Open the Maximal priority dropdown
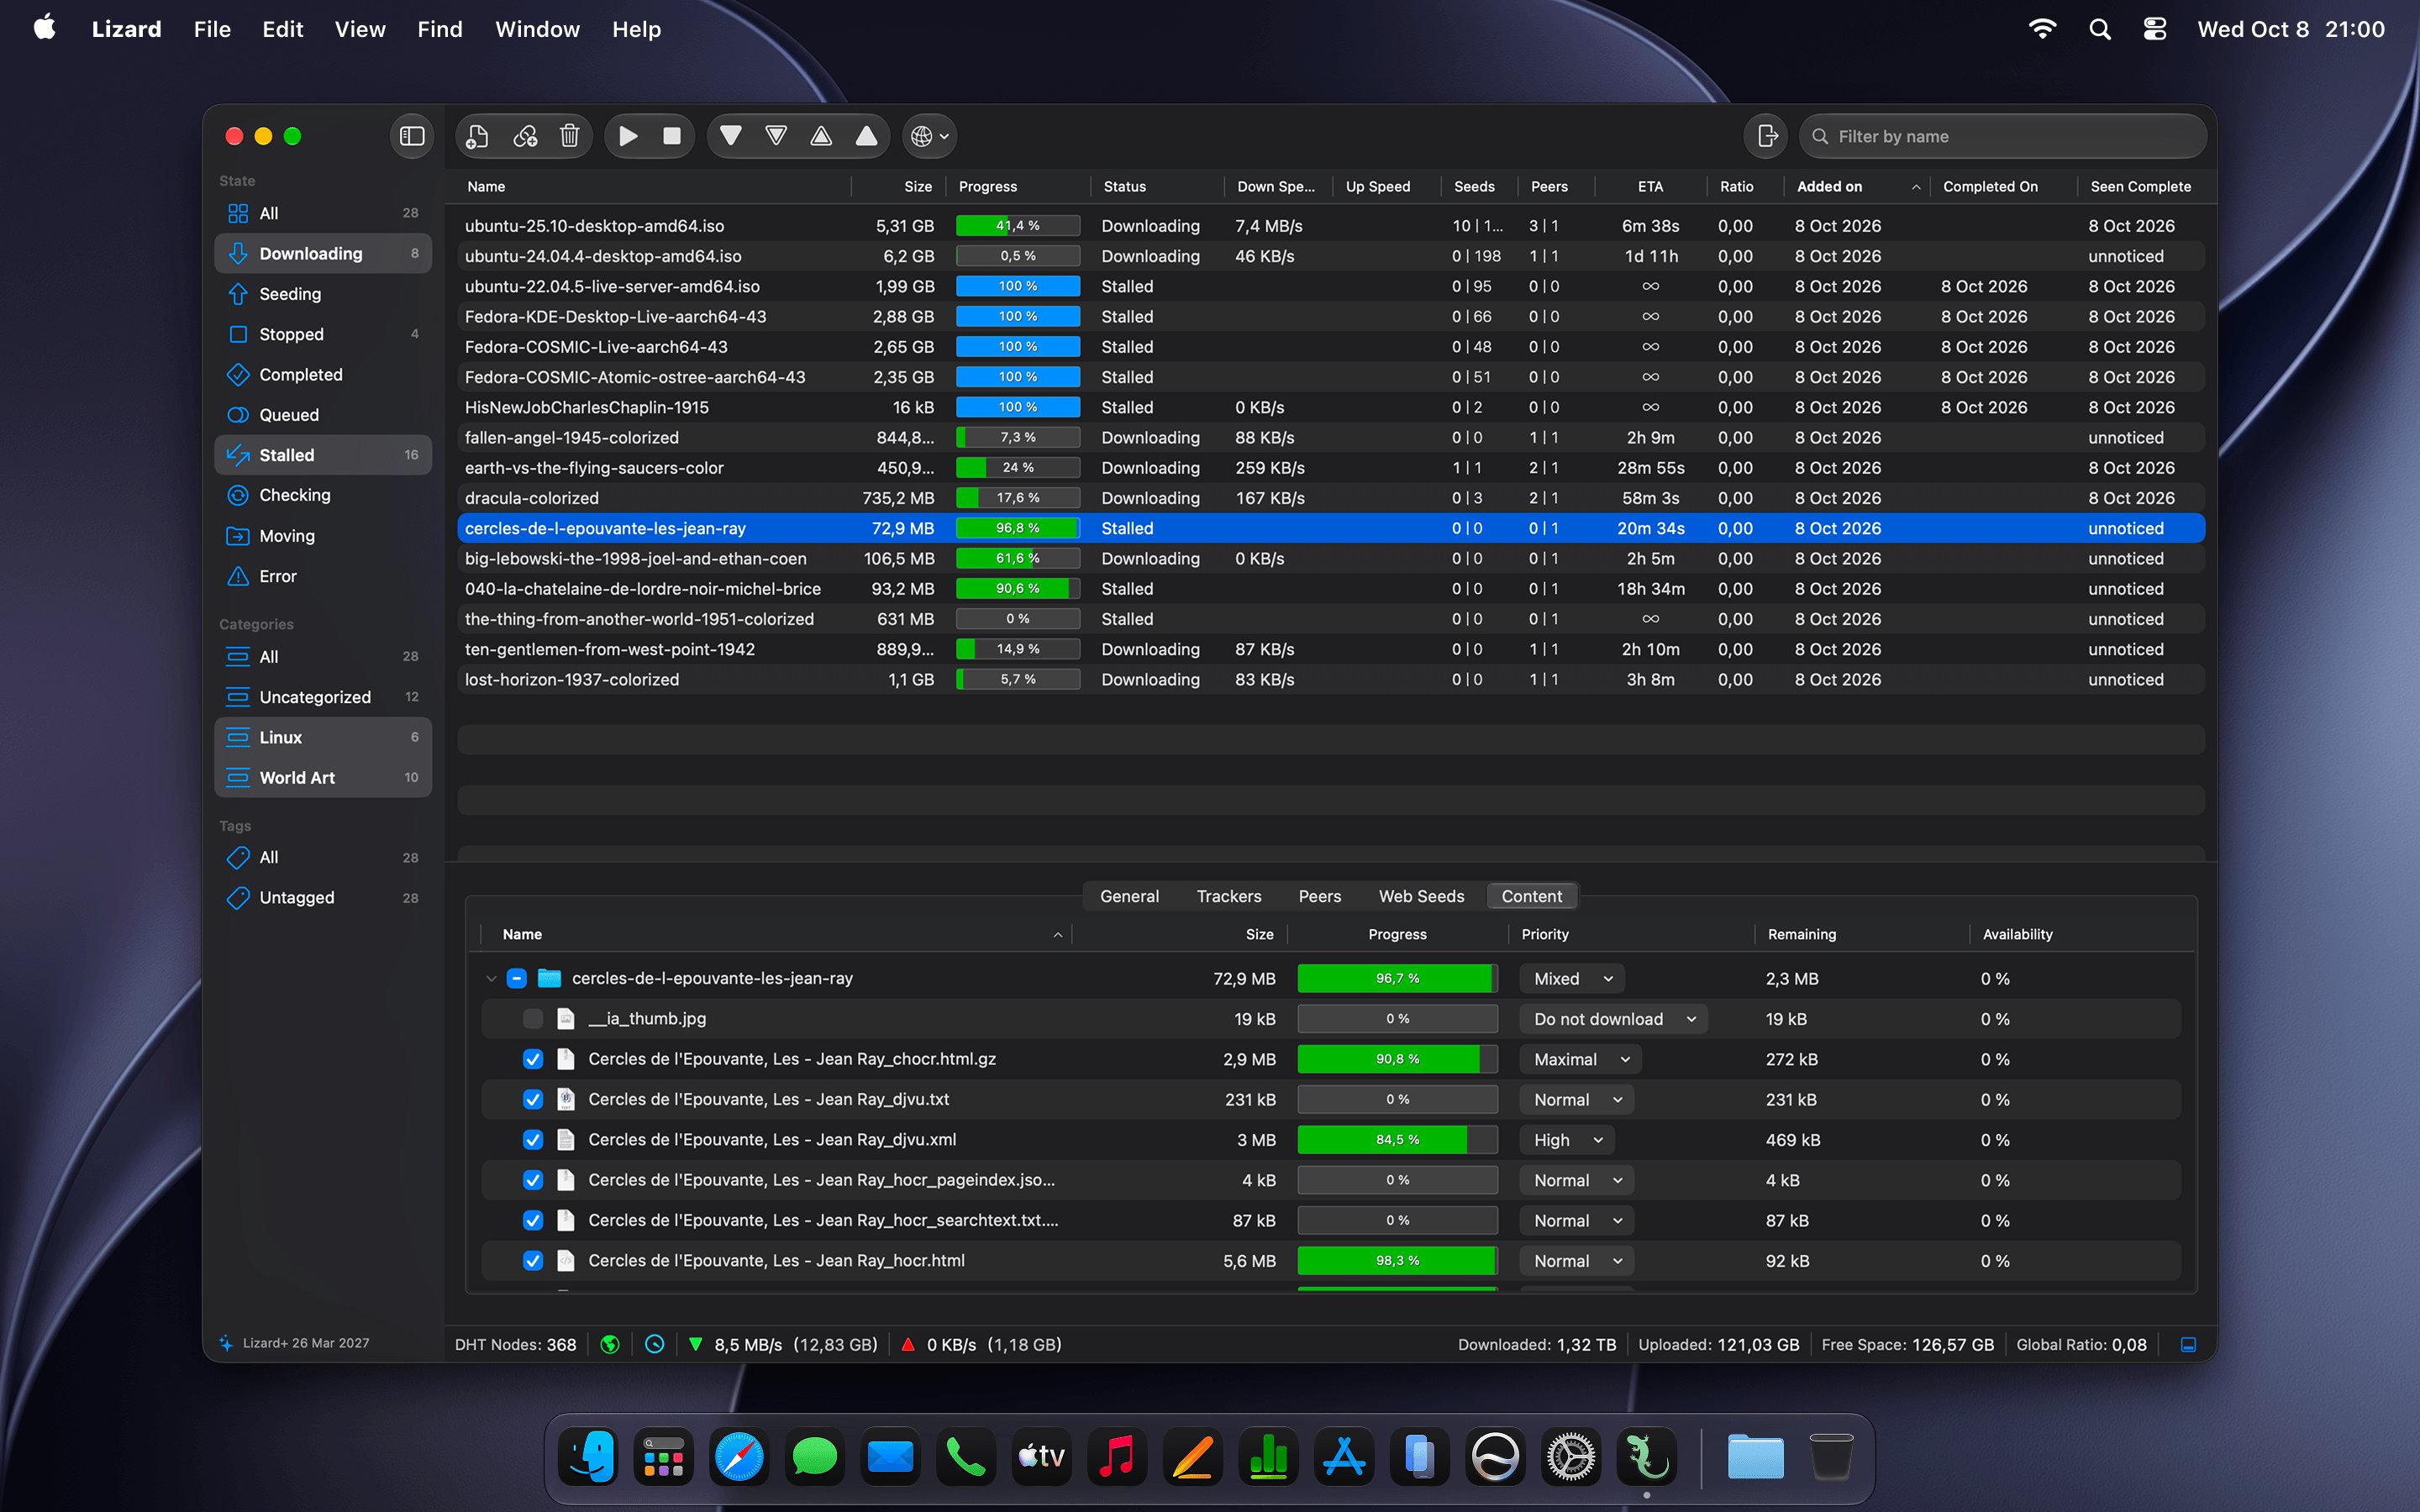Viewport: 2420px width, 1512px height. 1581,1059
